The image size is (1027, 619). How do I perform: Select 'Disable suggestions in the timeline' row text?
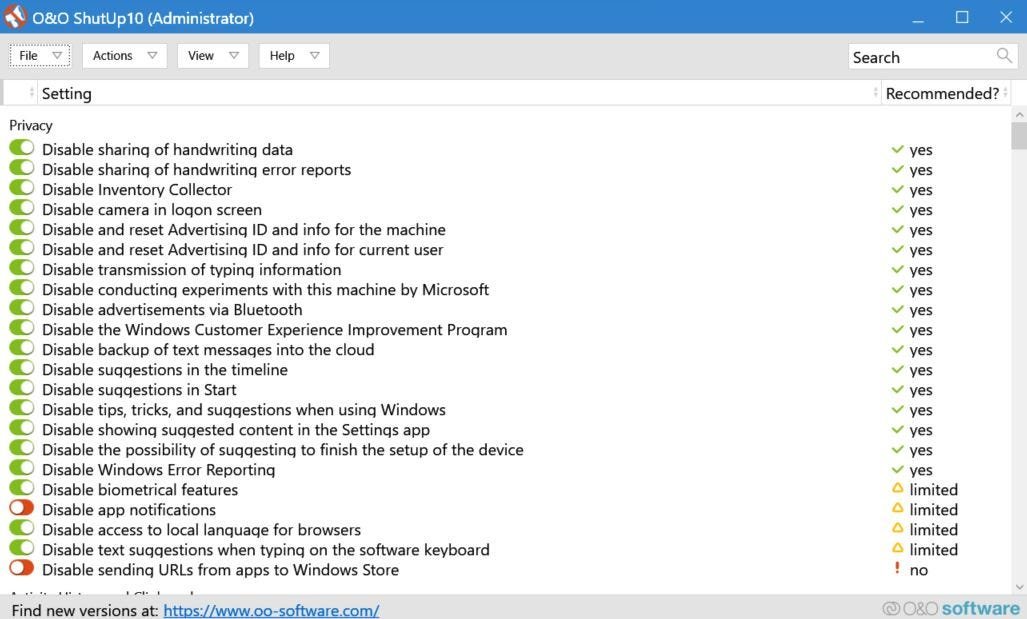click(165, 370)
